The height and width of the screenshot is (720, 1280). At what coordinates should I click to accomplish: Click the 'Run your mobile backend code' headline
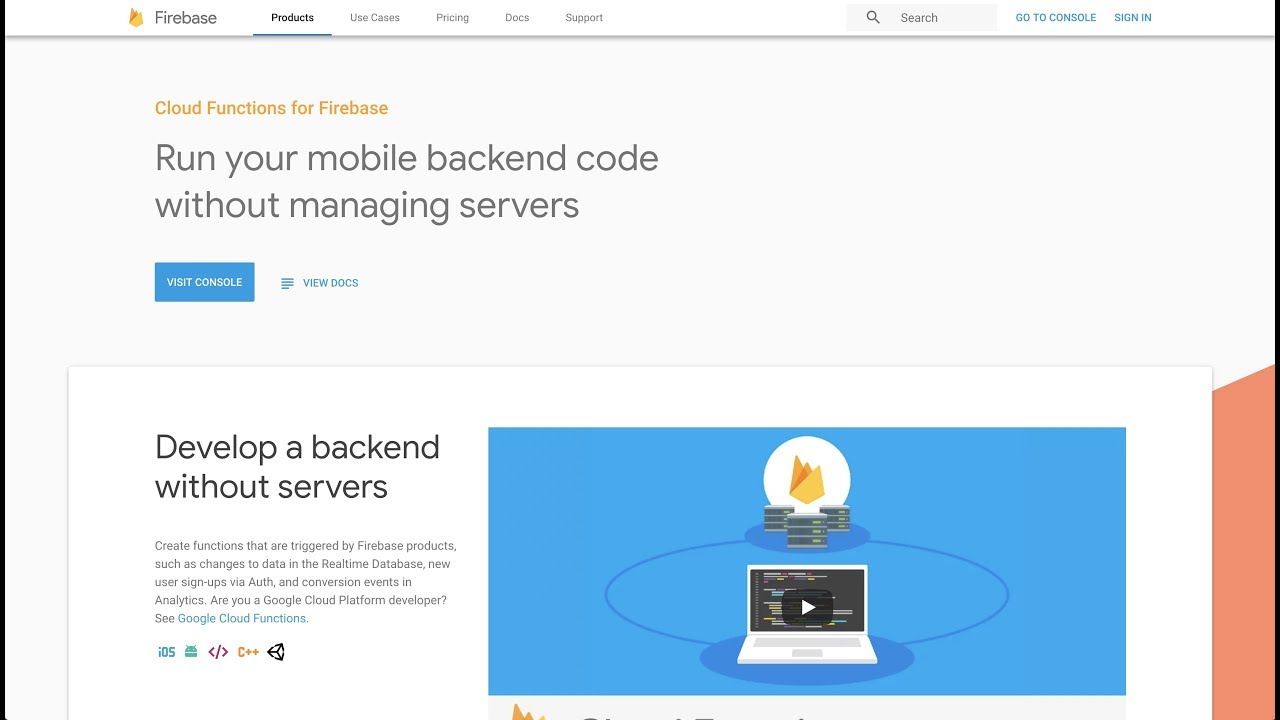tap(407, 181)
